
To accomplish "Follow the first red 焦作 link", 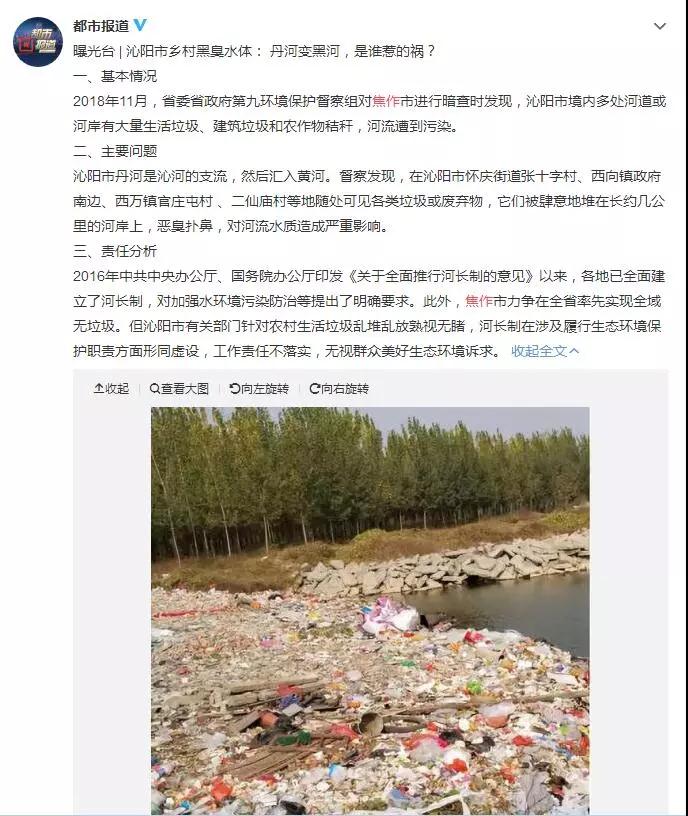I will (x=386, y=101).
